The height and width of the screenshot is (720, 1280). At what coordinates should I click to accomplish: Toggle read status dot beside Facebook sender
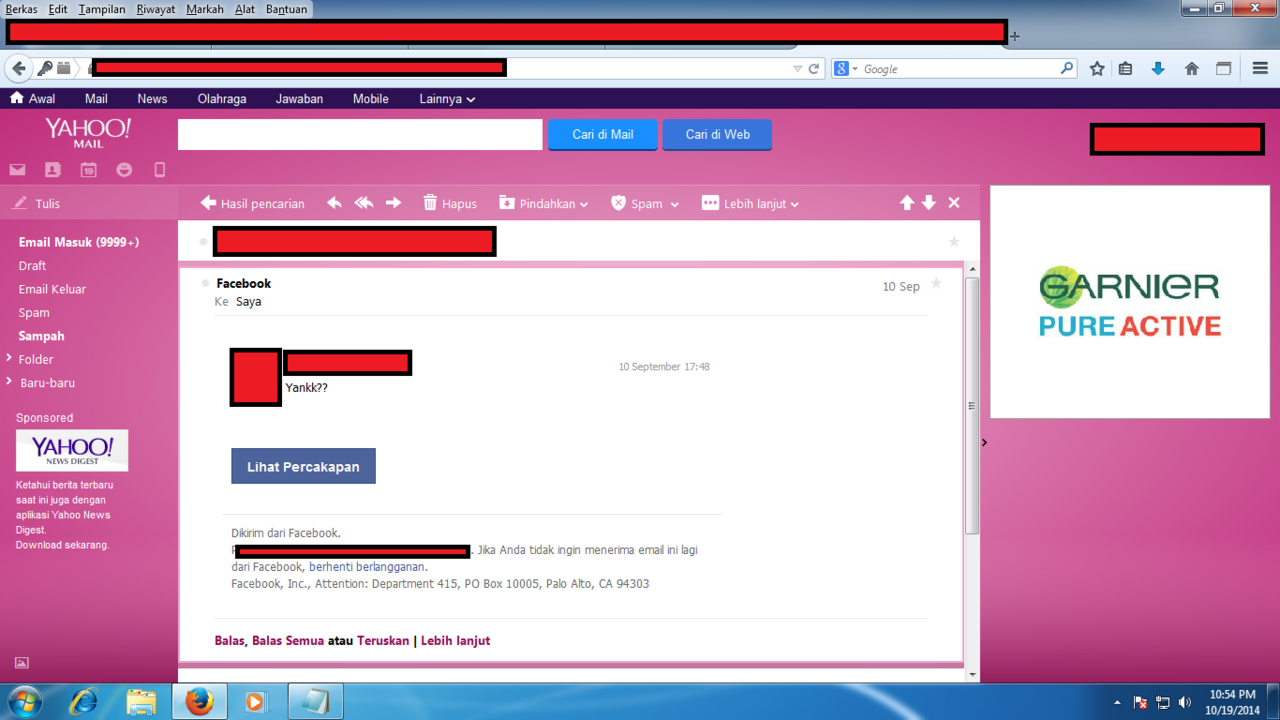point(205,284)
